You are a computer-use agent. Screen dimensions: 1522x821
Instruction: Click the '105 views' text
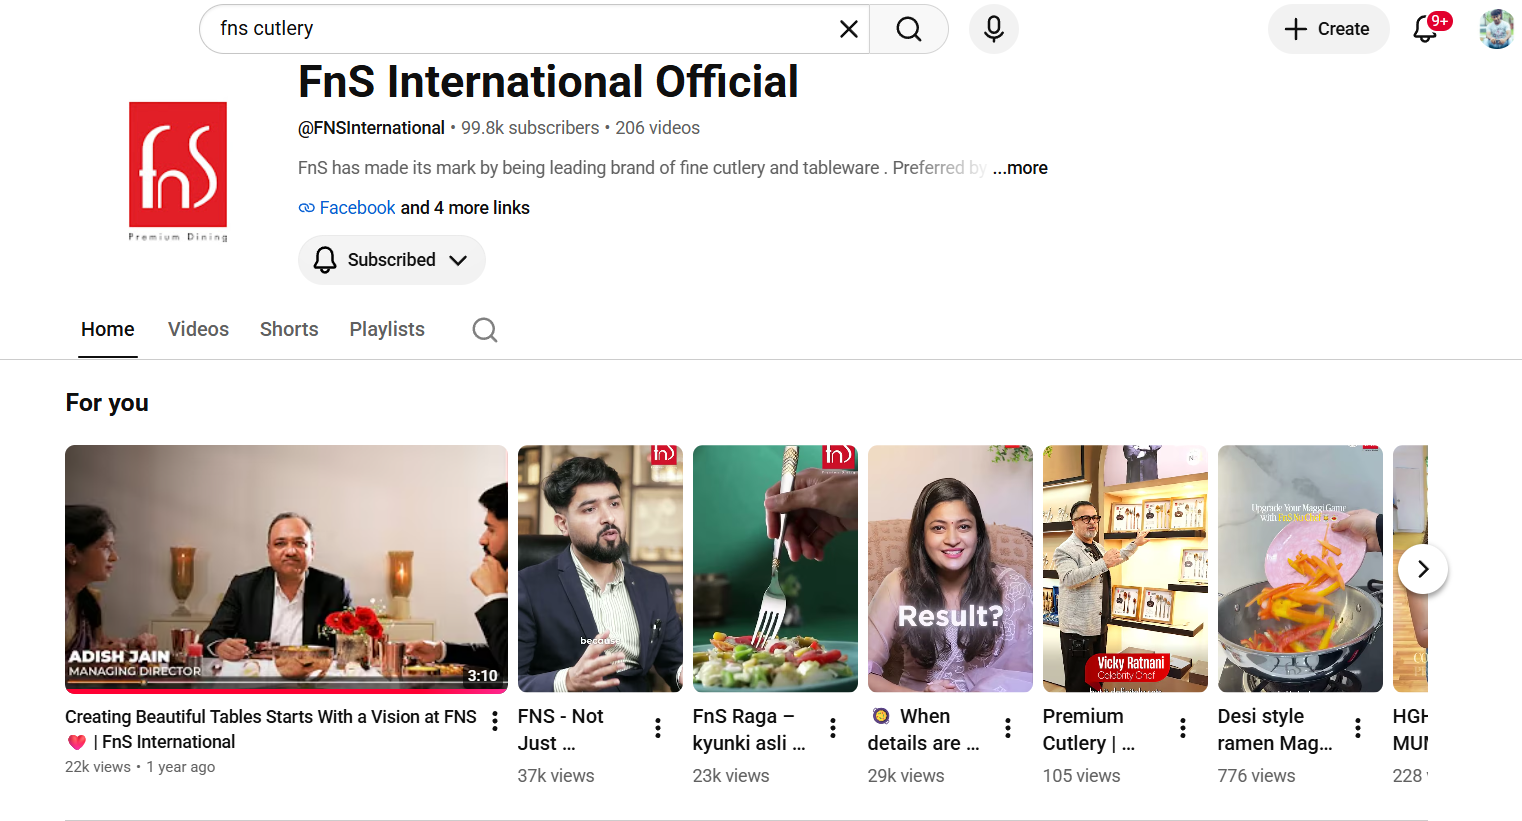1081,776
